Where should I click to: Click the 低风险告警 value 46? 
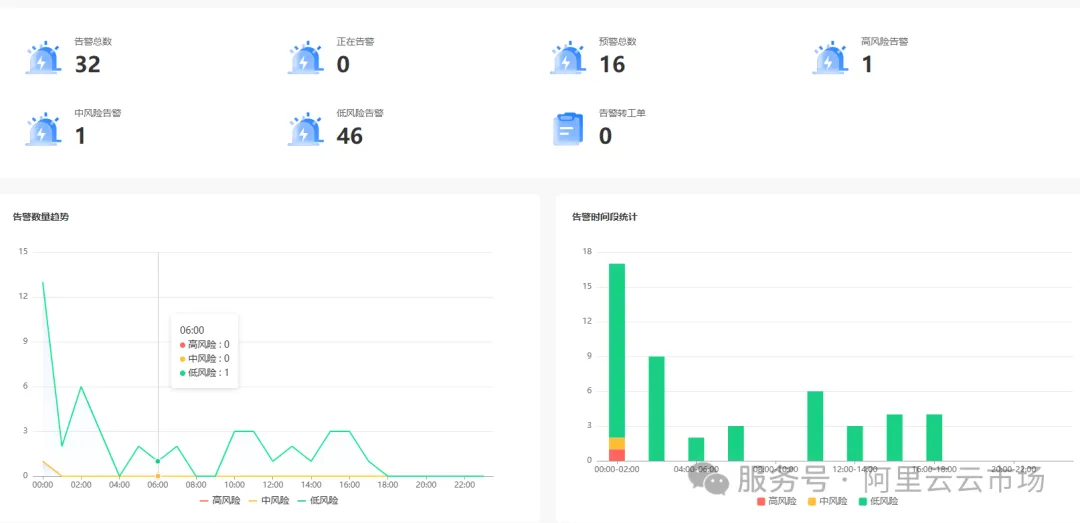[x=349, y=136]
